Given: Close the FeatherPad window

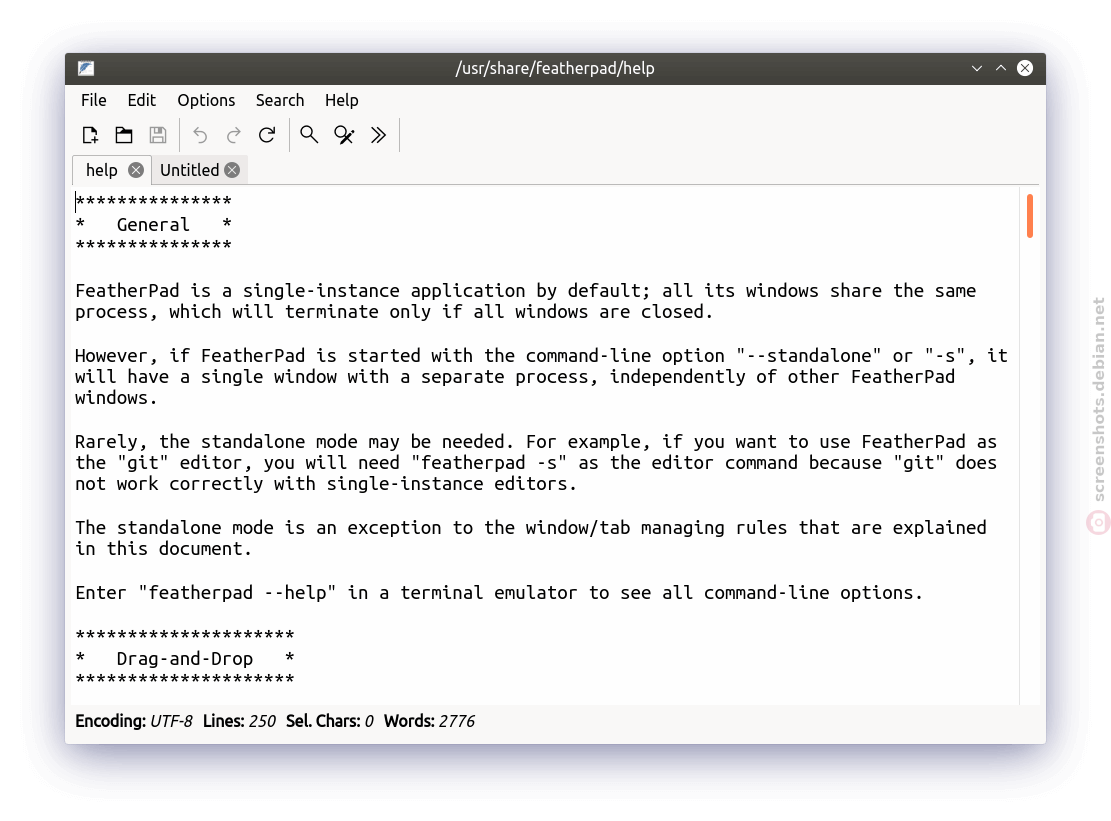Looking at the screenshot, I should click(1025, 68).
